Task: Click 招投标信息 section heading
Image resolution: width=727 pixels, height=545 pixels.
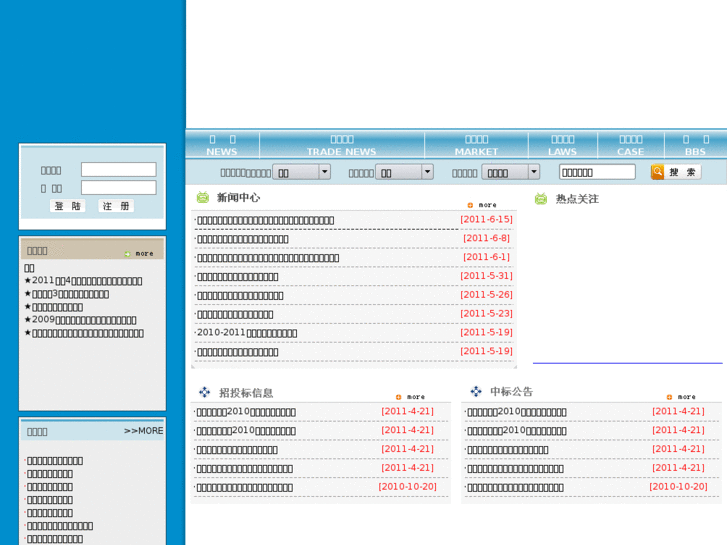Action: (246, 393)
